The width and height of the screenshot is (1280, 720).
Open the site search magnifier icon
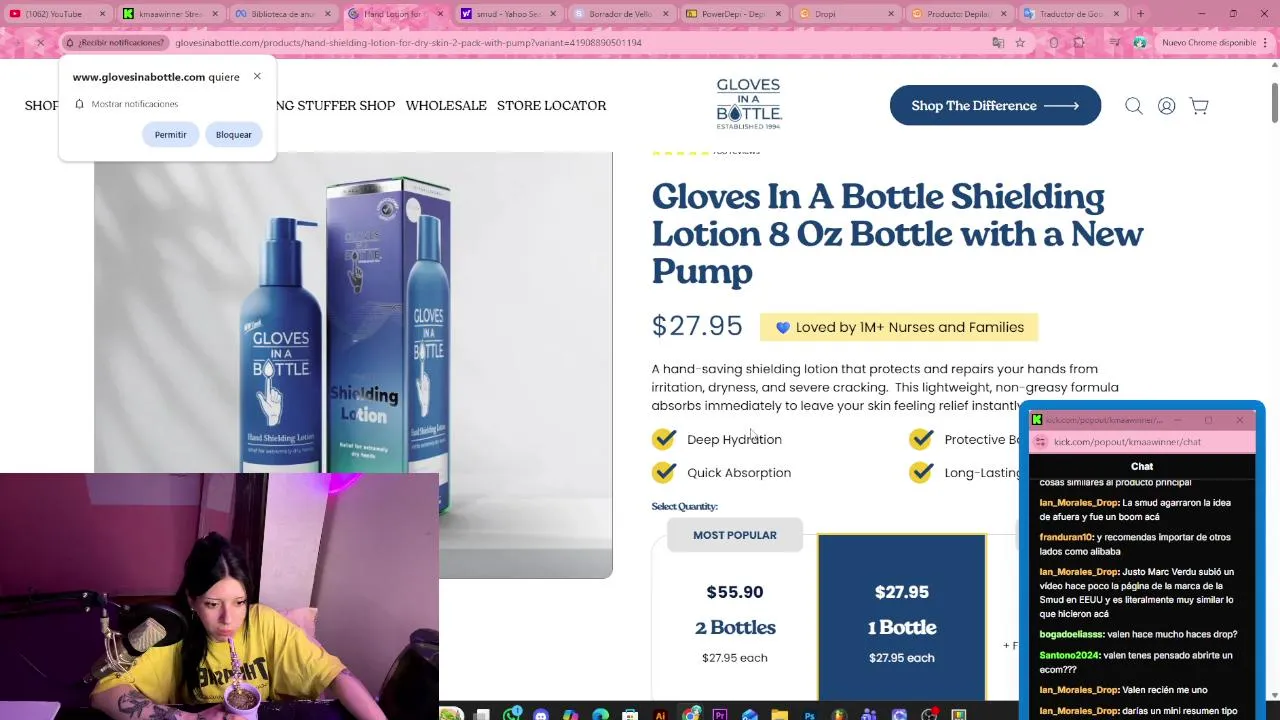pos(1133,106)
